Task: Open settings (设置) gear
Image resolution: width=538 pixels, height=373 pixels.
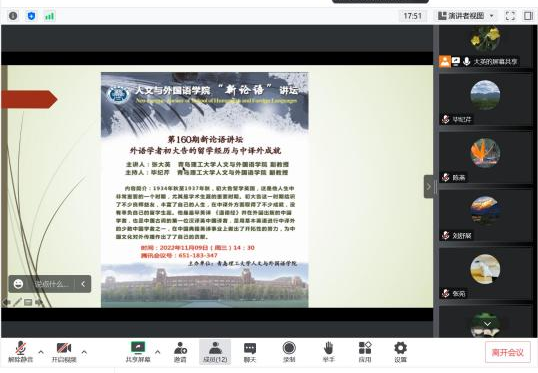Action: 400,352
